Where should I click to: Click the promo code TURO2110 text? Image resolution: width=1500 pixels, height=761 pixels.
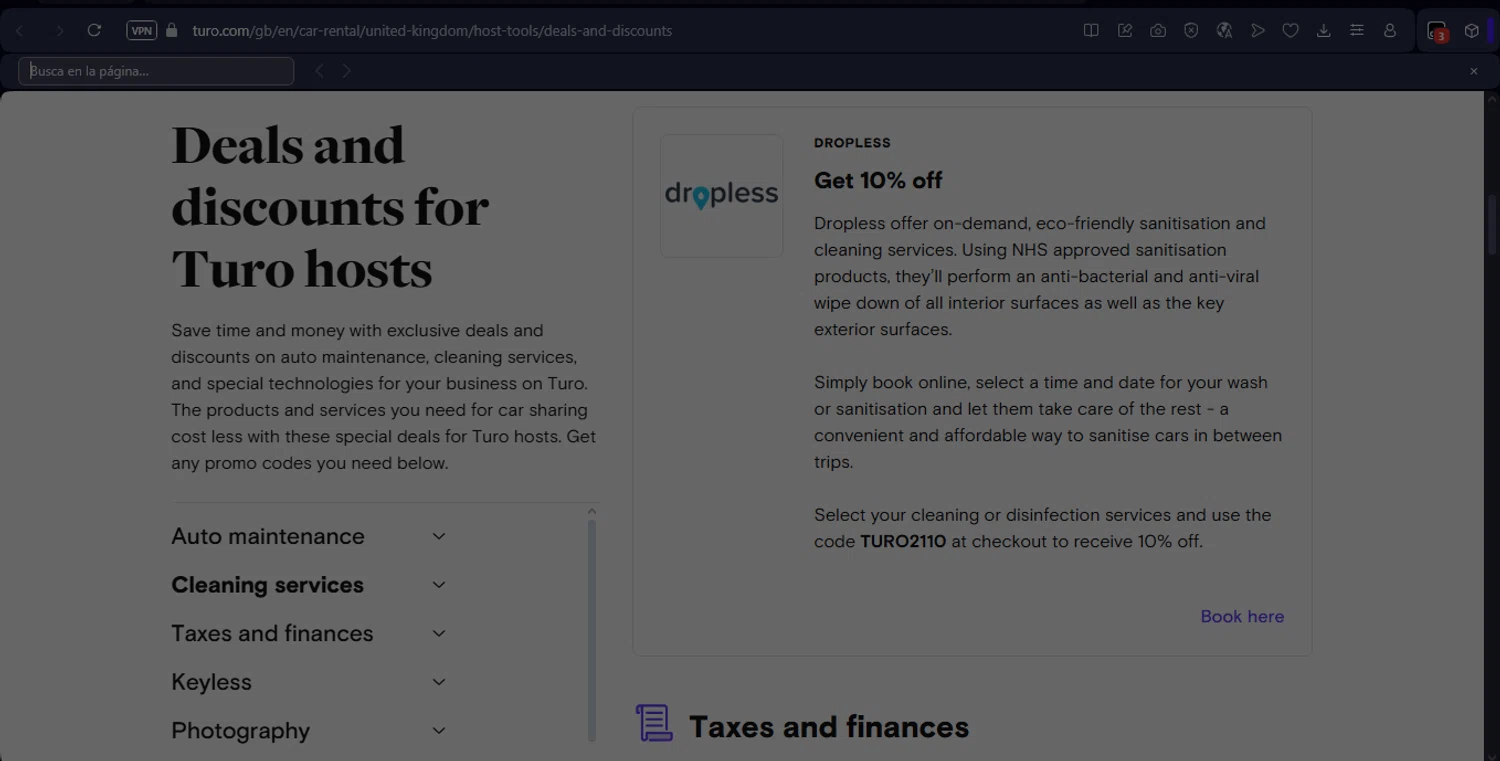click(903, 542)
